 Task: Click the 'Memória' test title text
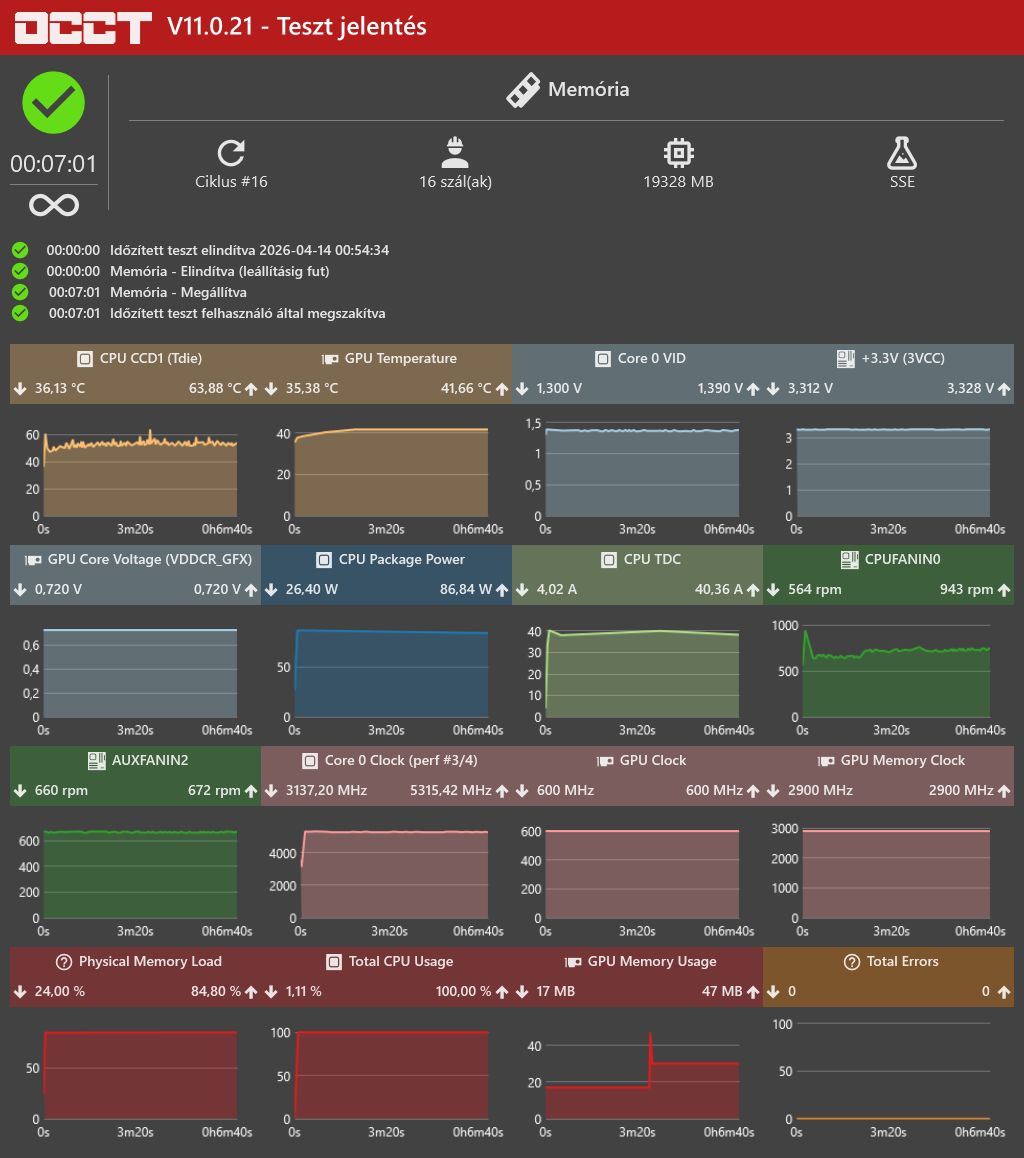point(588,89)
